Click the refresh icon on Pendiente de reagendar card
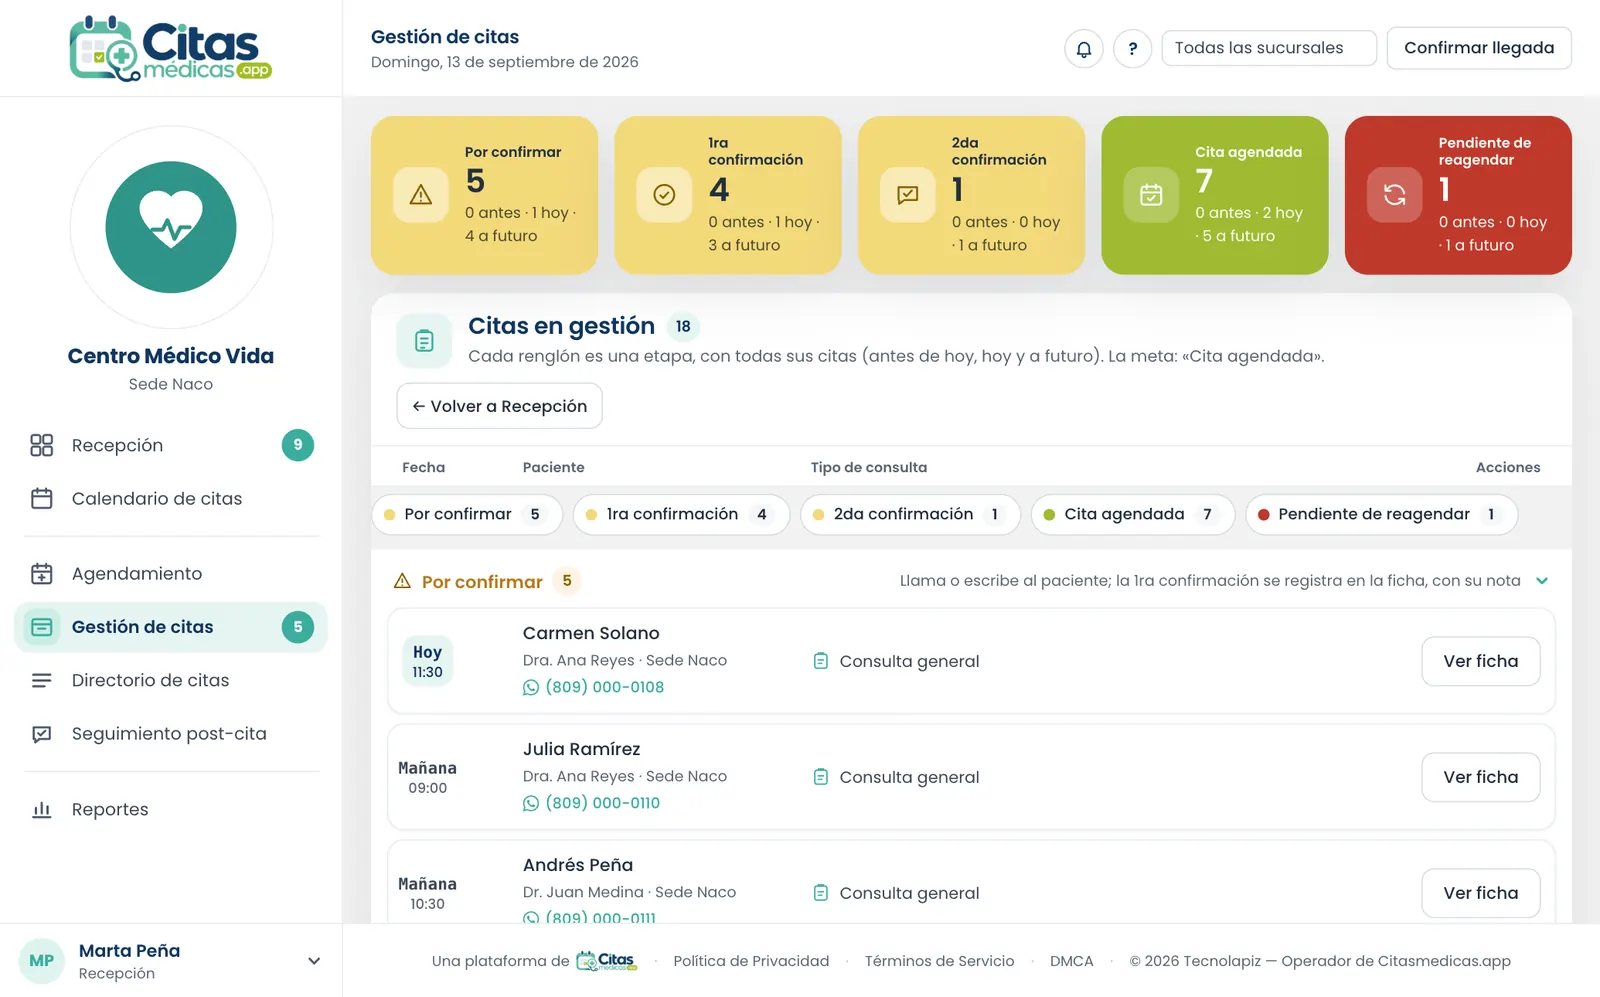1600x997 pixels. pyautogui.click(x=1395, y=195)
